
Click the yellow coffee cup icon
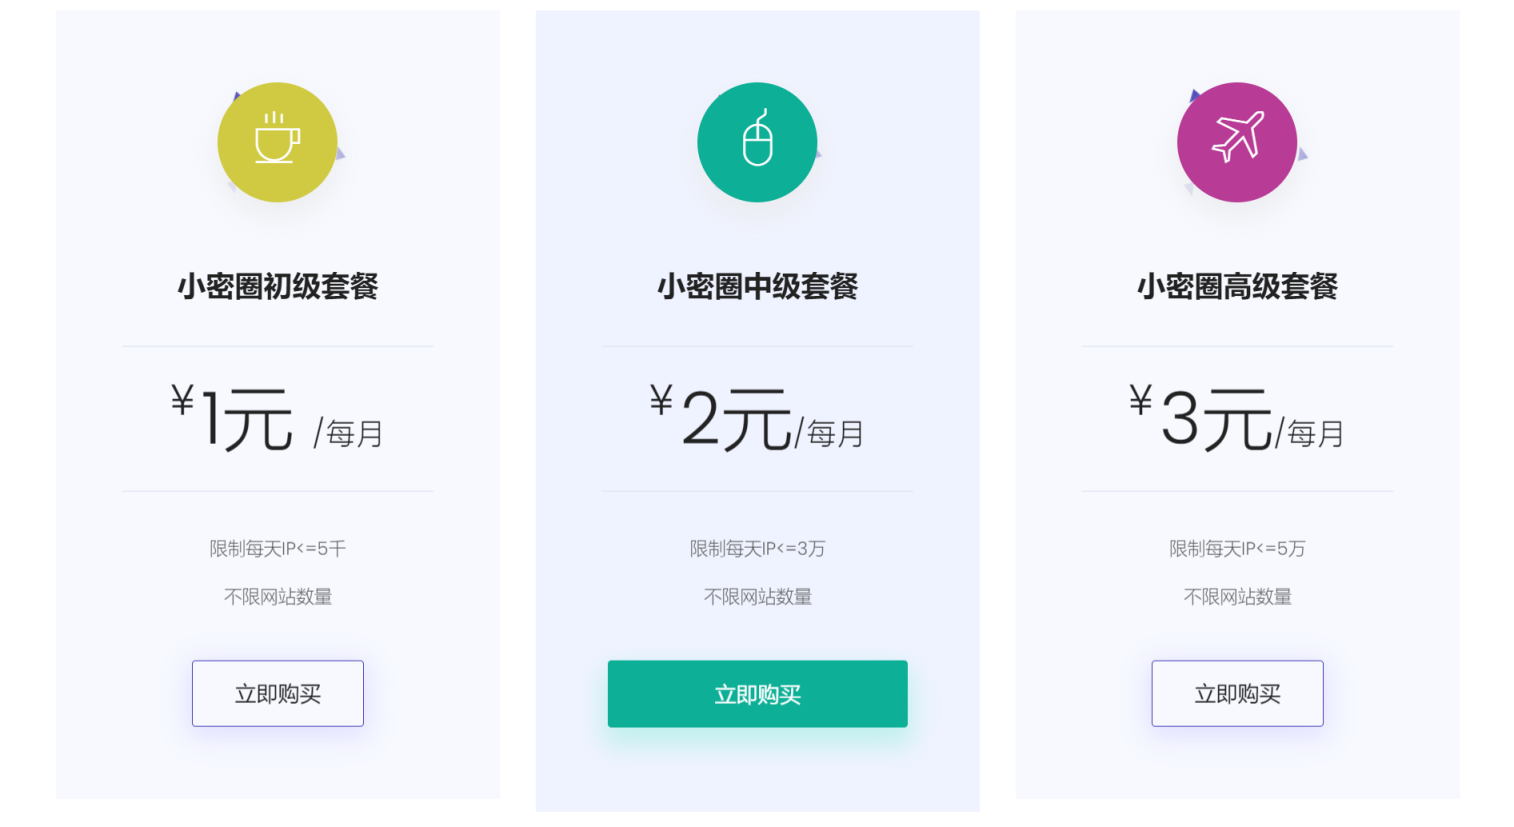pos(277,142)
